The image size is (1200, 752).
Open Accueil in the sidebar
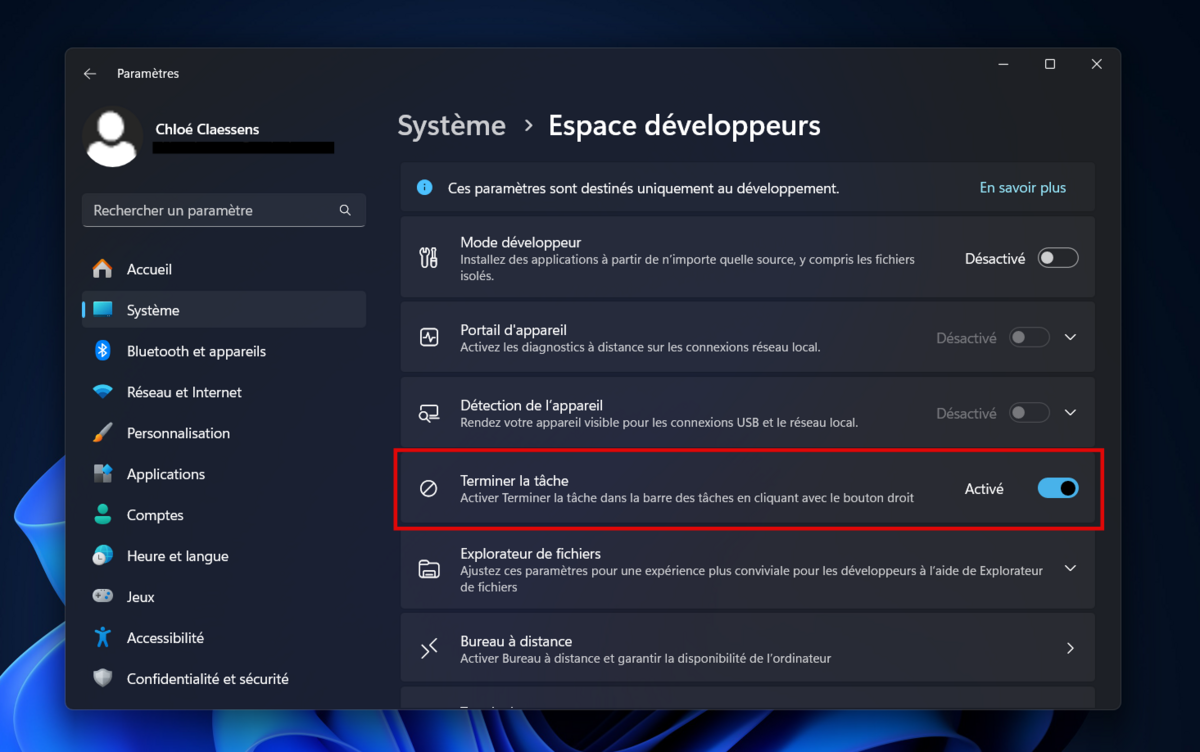point(224,269)
